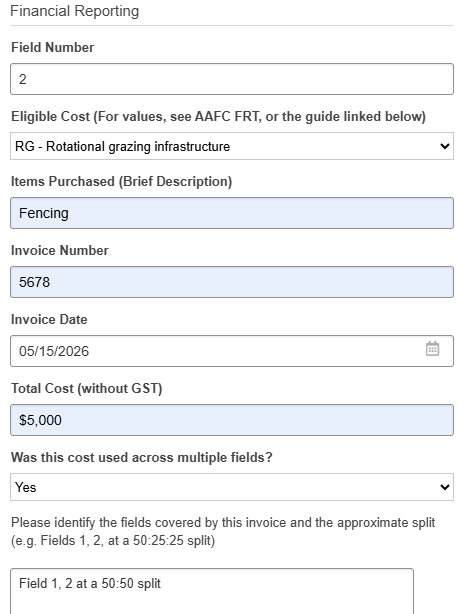Open the Invoice Date calendar picker icon

click(432, 349)
